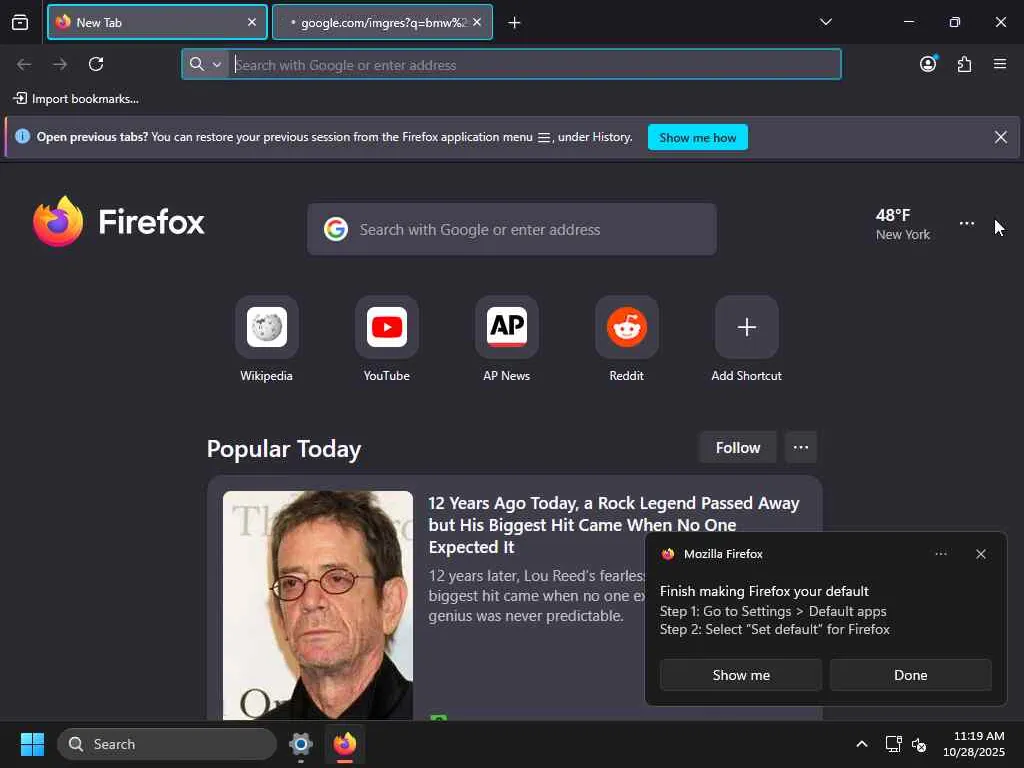Expand the list all tabs chevron

825,22
